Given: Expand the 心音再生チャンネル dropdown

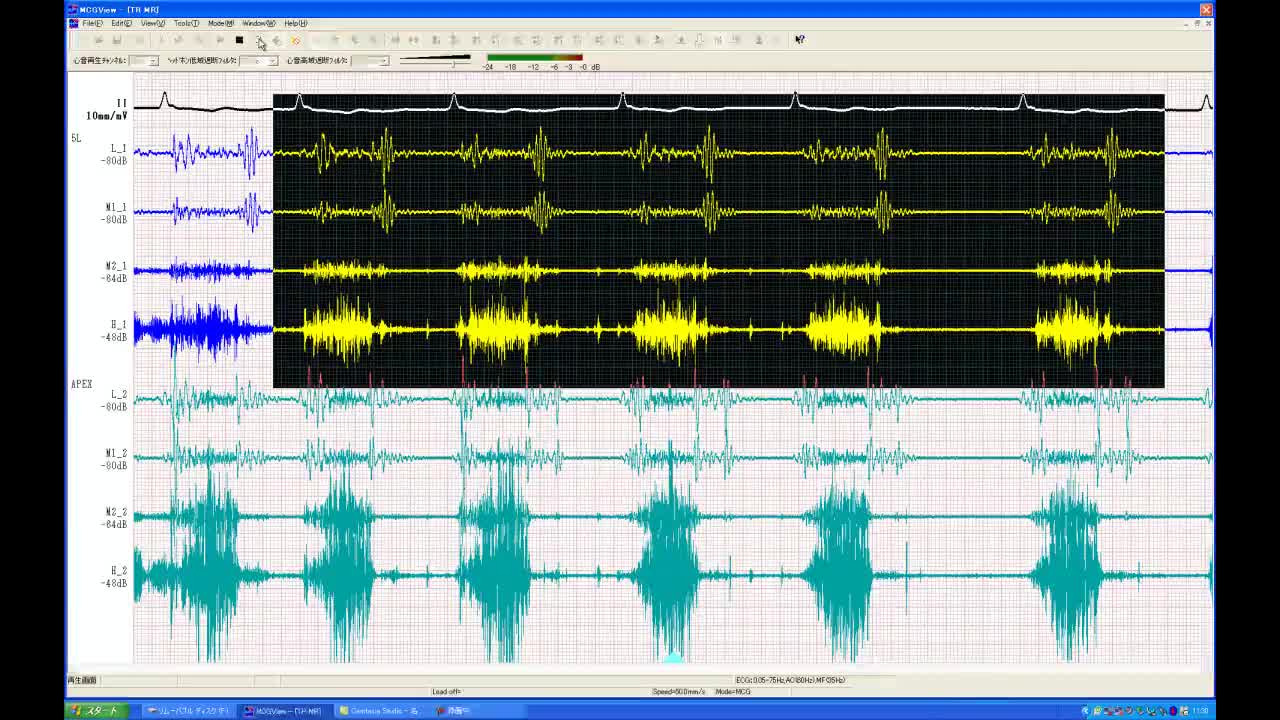Looking at the screenshot, I should click(152, 61).
